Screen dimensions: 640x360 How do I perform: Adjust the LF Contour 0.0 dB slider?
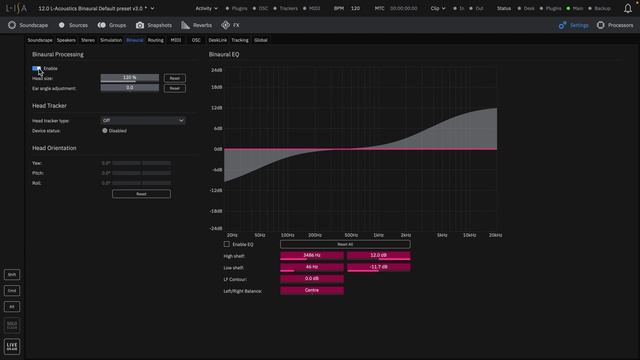pos(312,279)
